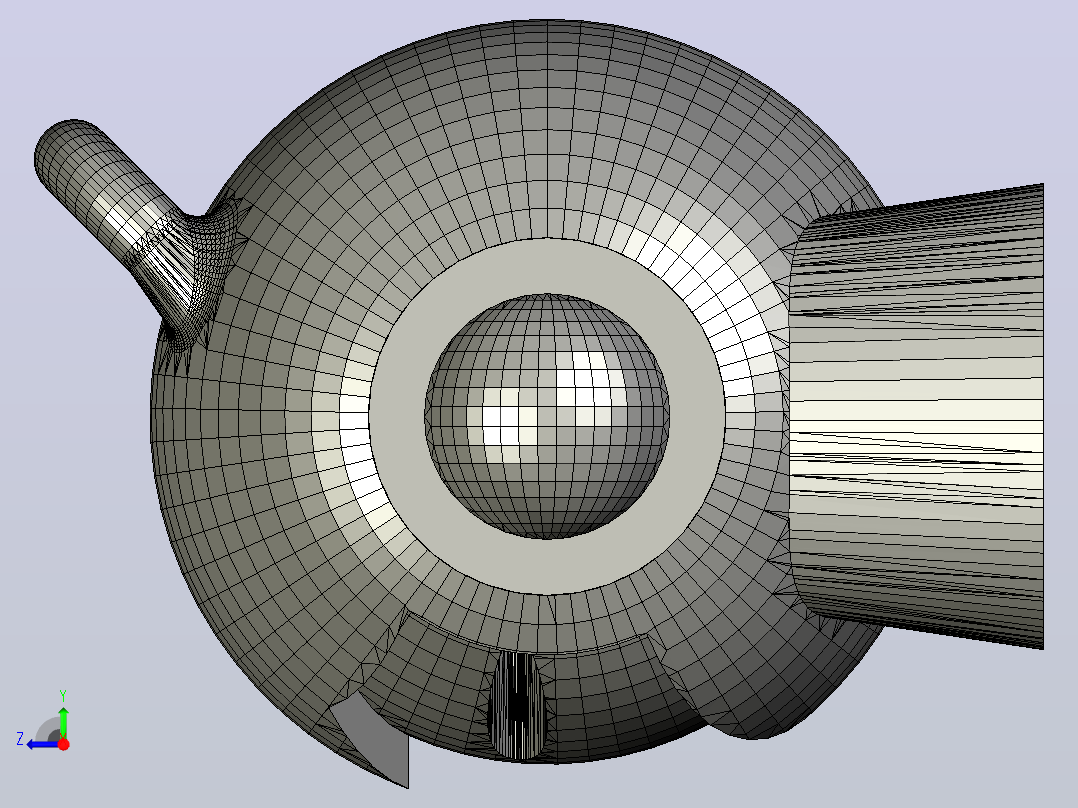
Task: Select the flat gray annular ring face
Action: [x=547, y=567]
